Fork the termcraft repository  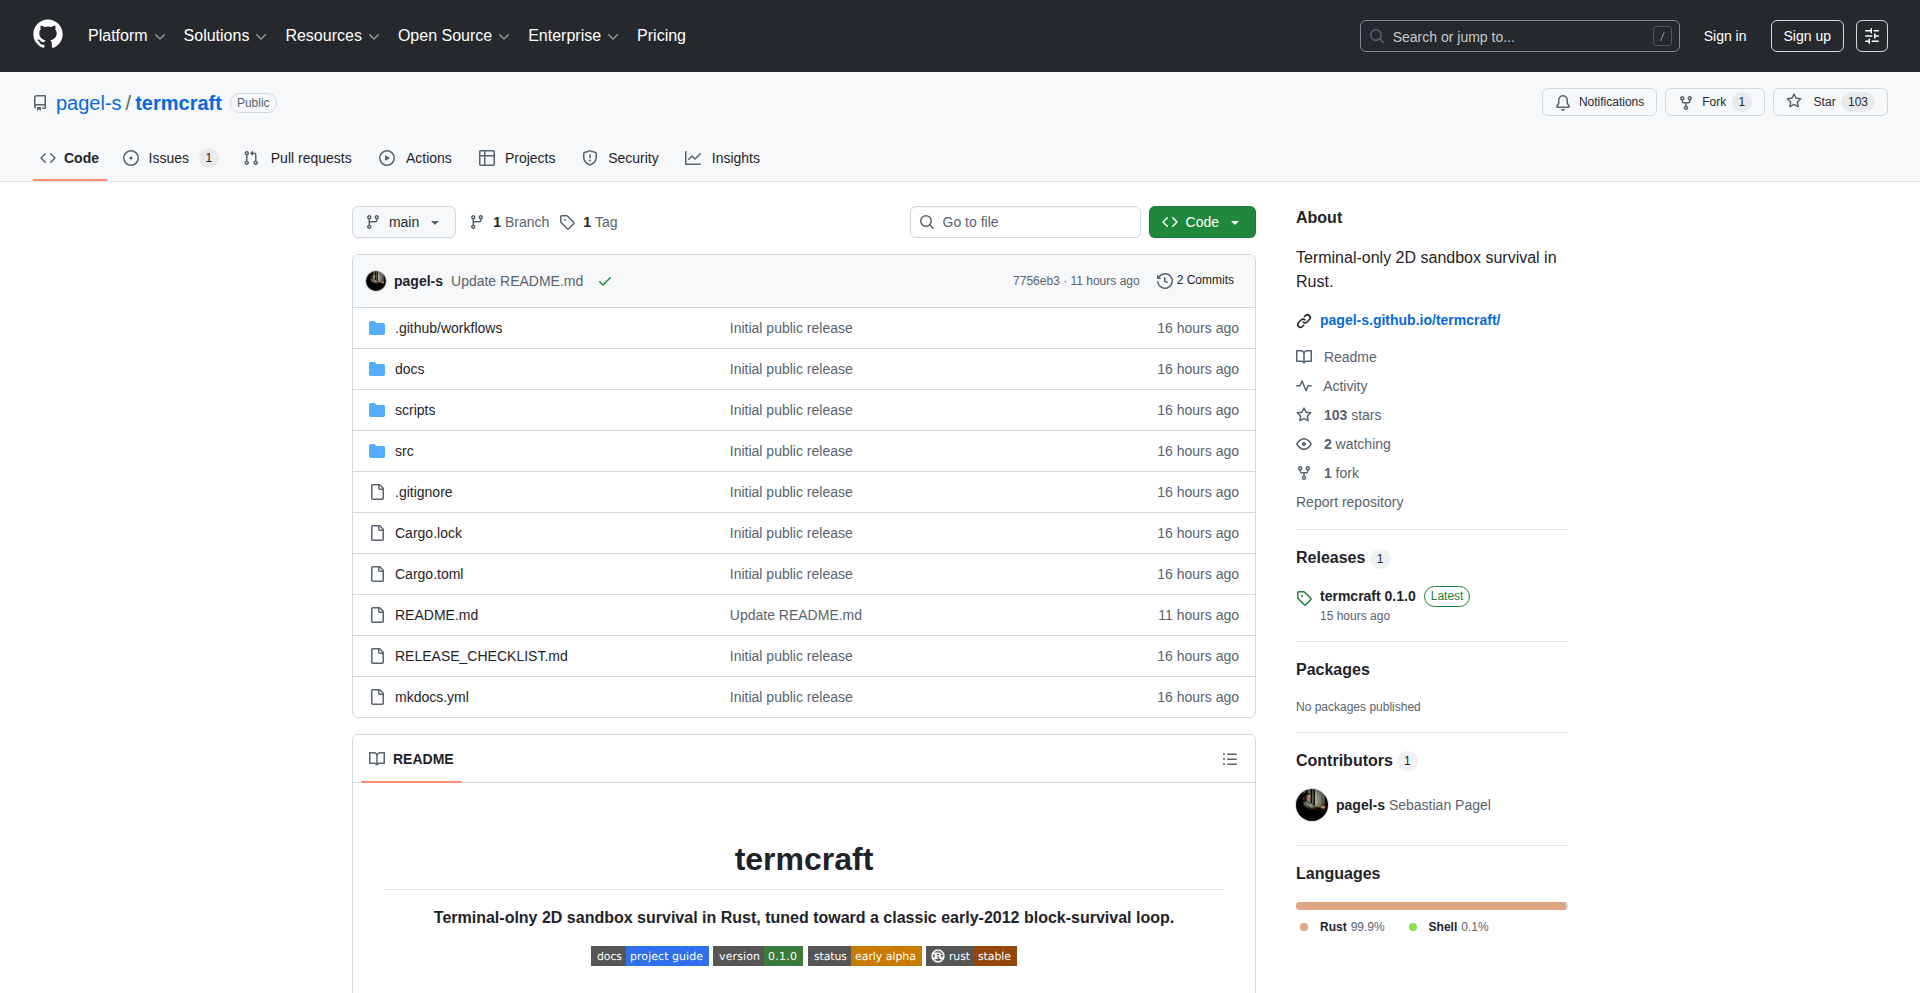1713,102
